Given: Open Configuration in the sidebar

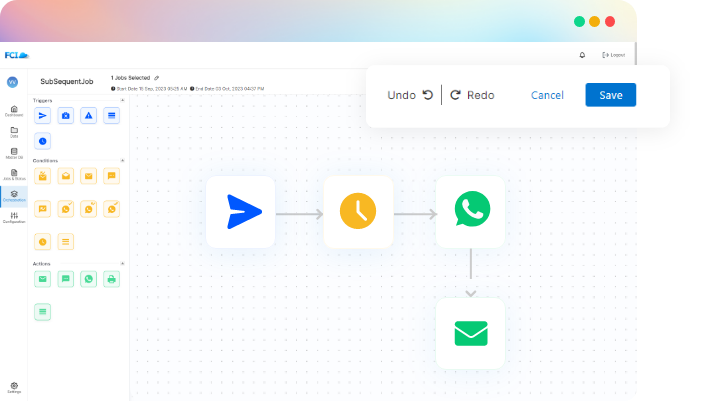Looking at the screenshot, I should tap(14, 217).
